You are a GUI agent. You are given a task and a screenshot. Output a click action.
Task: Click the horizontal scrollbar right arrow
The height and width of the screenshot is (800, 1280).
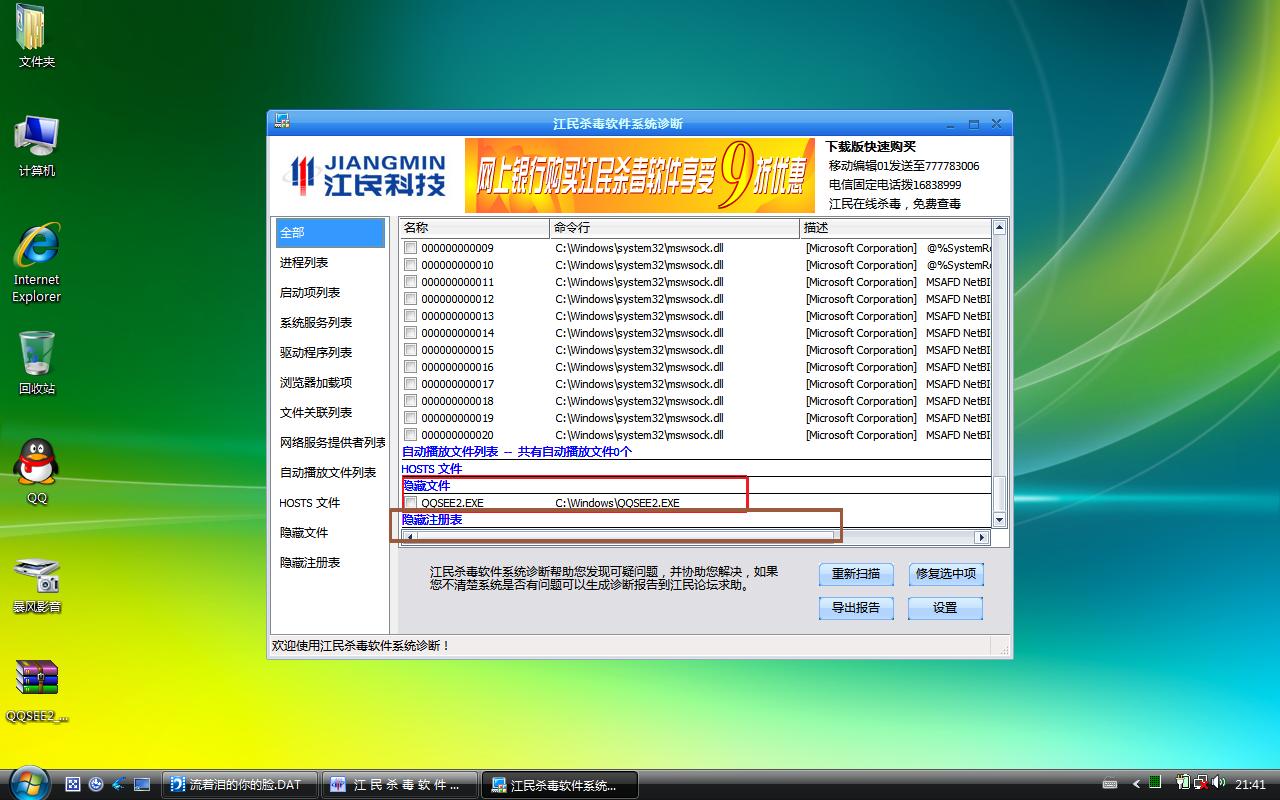(x=982, y=537)
